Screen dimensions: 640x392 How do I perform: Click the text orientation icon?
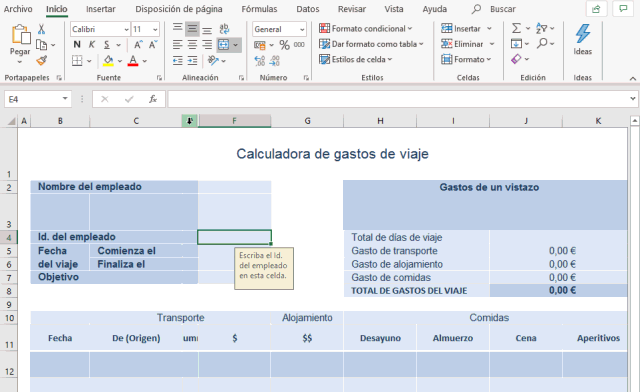(213, 60)
